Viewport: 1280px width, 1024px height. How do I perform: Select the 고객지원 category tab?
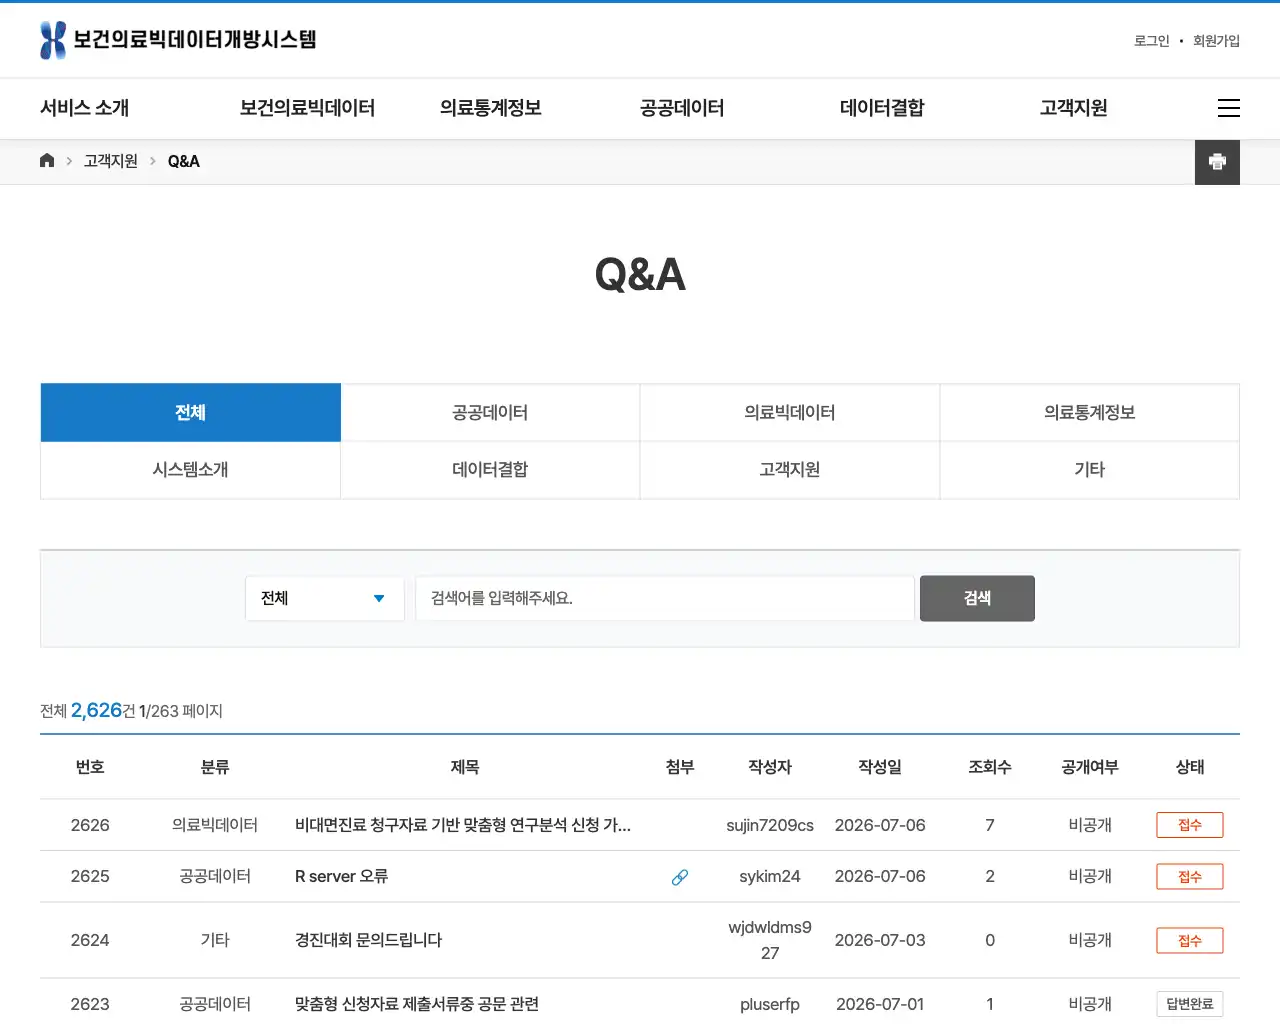pos(790,470)
